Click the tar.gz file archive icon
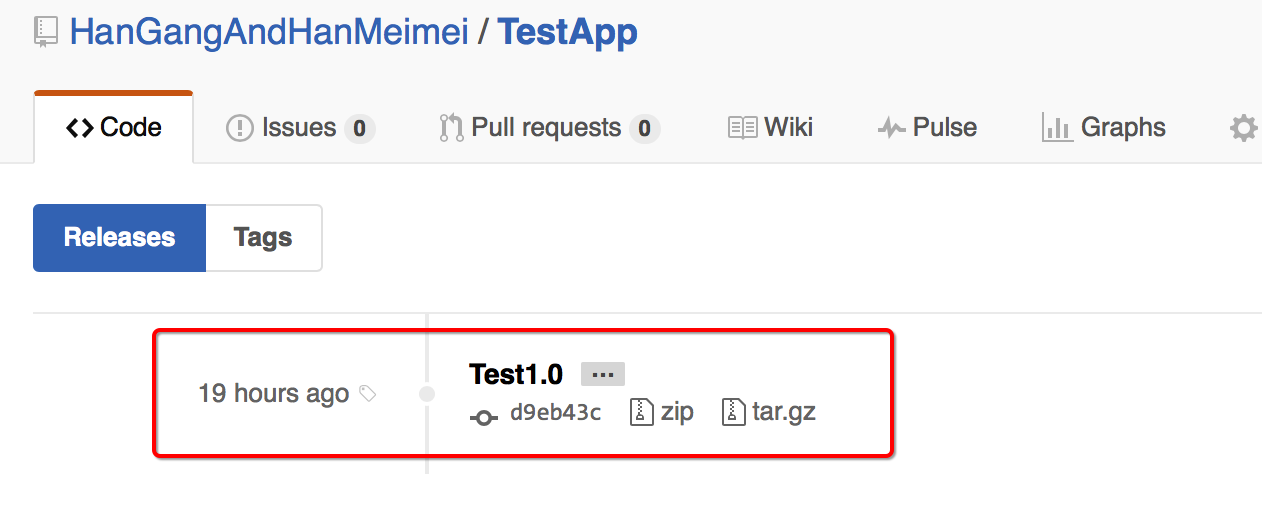This screenshot has height=514, width=1262. click(733, 412)
